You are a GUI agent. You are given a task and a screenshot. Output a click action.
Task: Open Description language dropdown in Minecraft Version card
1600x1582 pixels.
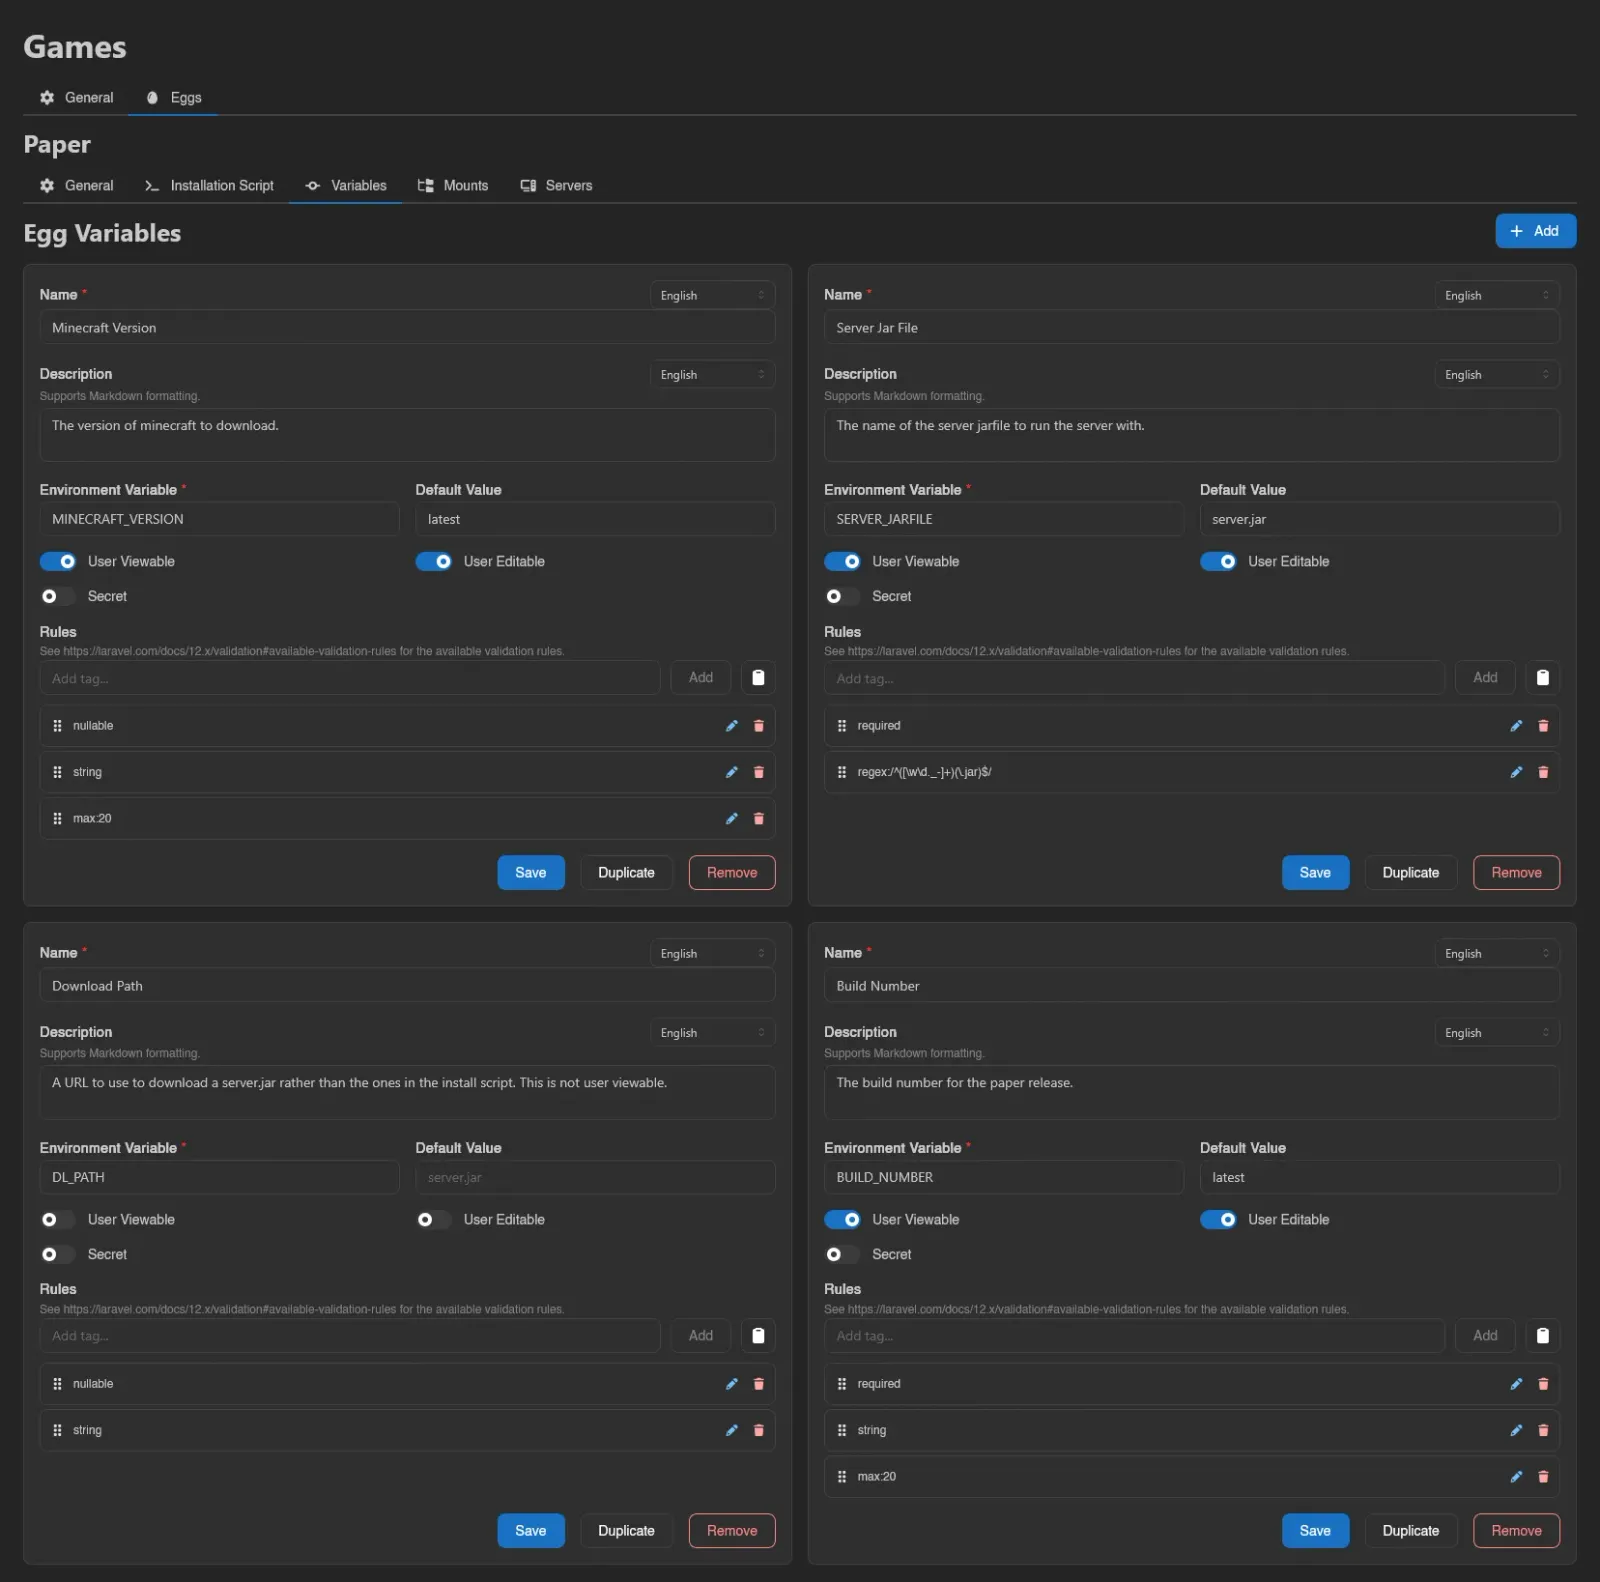(712, 374)
